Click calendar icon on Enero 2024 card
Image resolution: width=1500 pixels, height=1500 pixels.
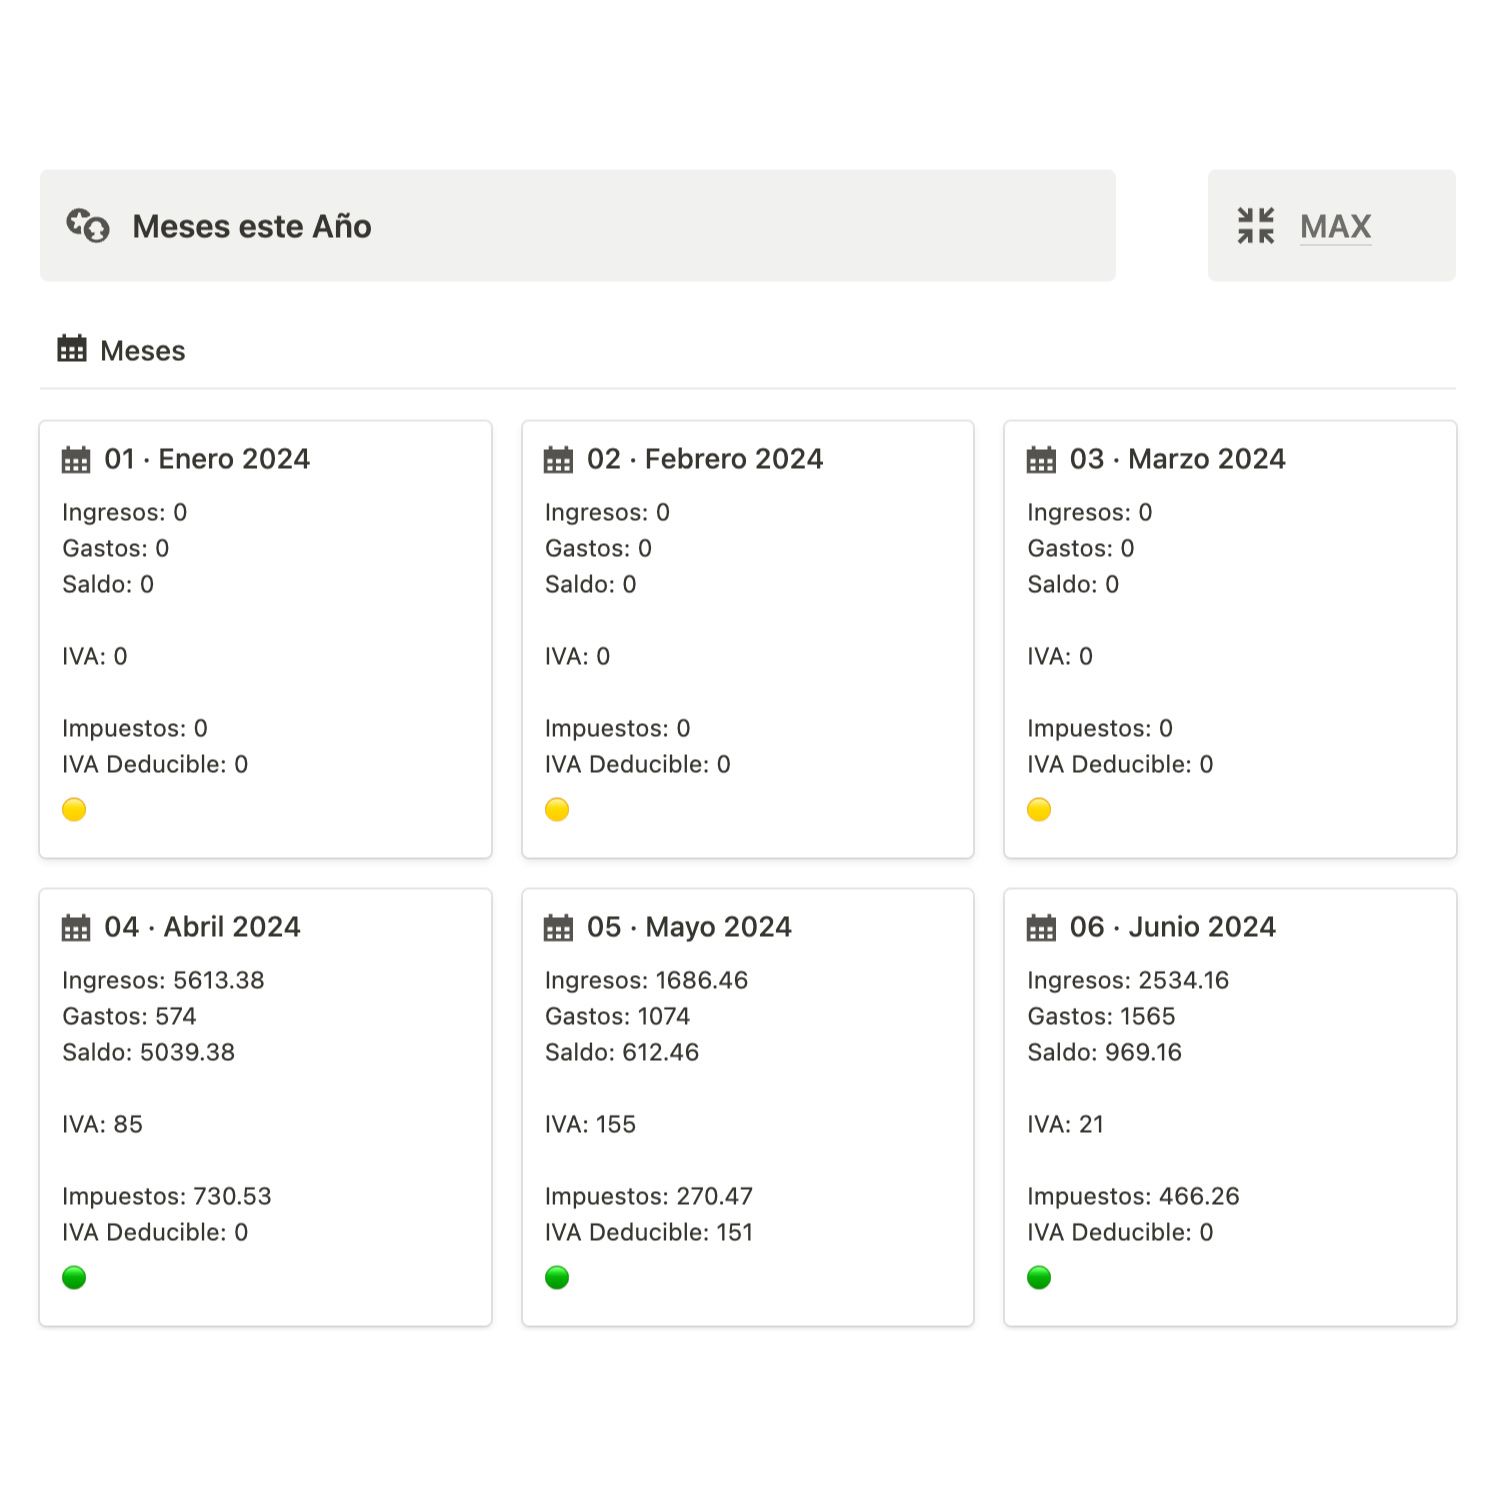pyautogui.click(x=76, y=459)
